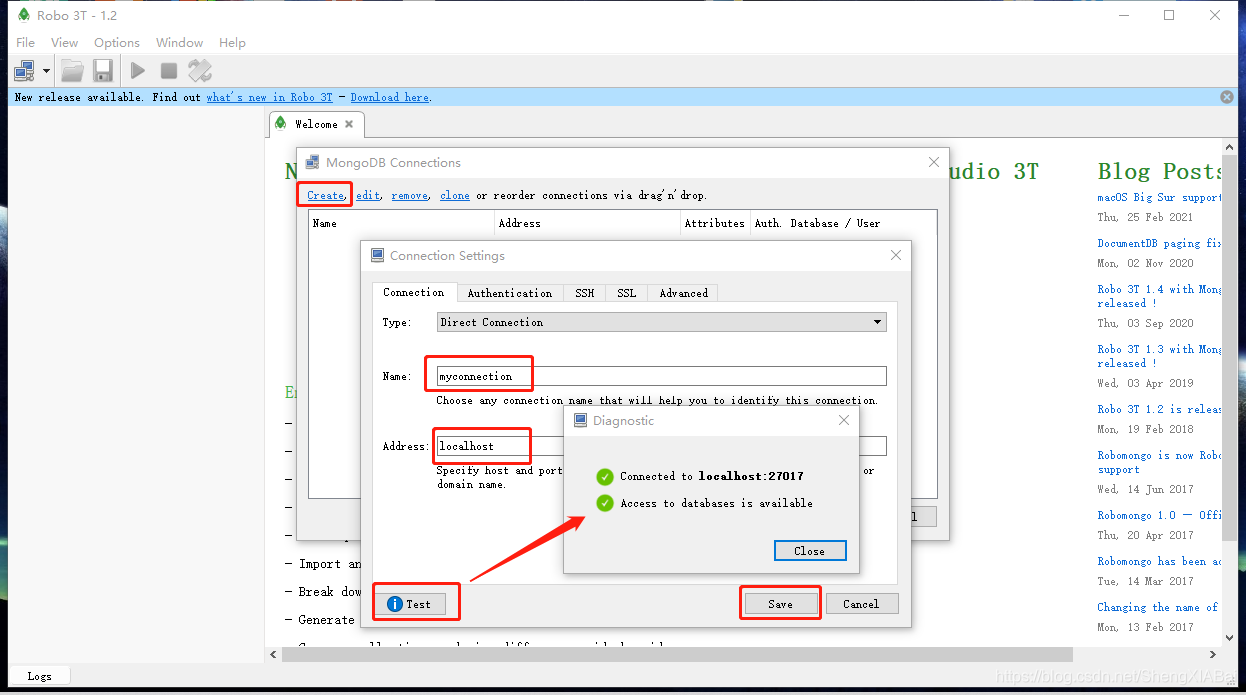Image resolution: width=1246 pixels, height=695 pixels.
Task: Click the Open file folder icon
Action: [72, 70]
